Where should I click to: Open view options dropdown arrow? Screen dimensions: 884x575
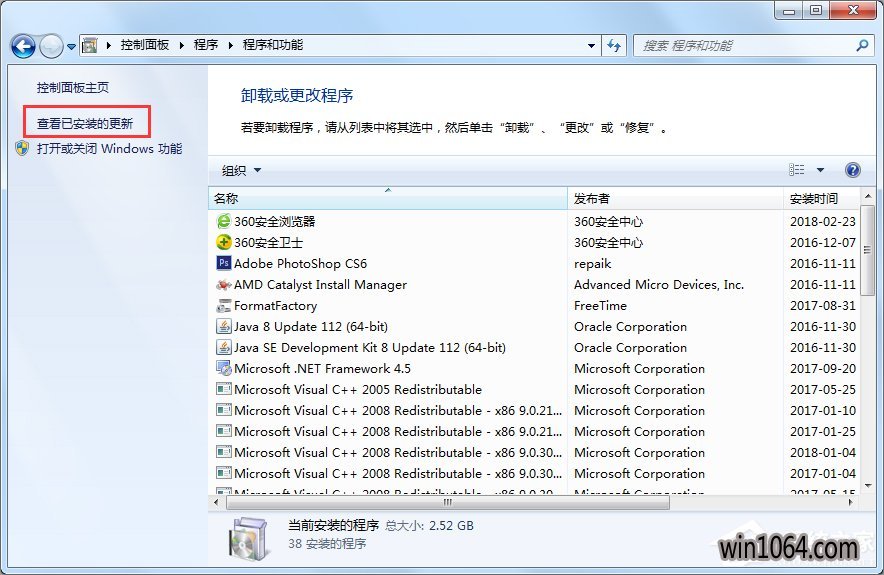tap(820, 170)
